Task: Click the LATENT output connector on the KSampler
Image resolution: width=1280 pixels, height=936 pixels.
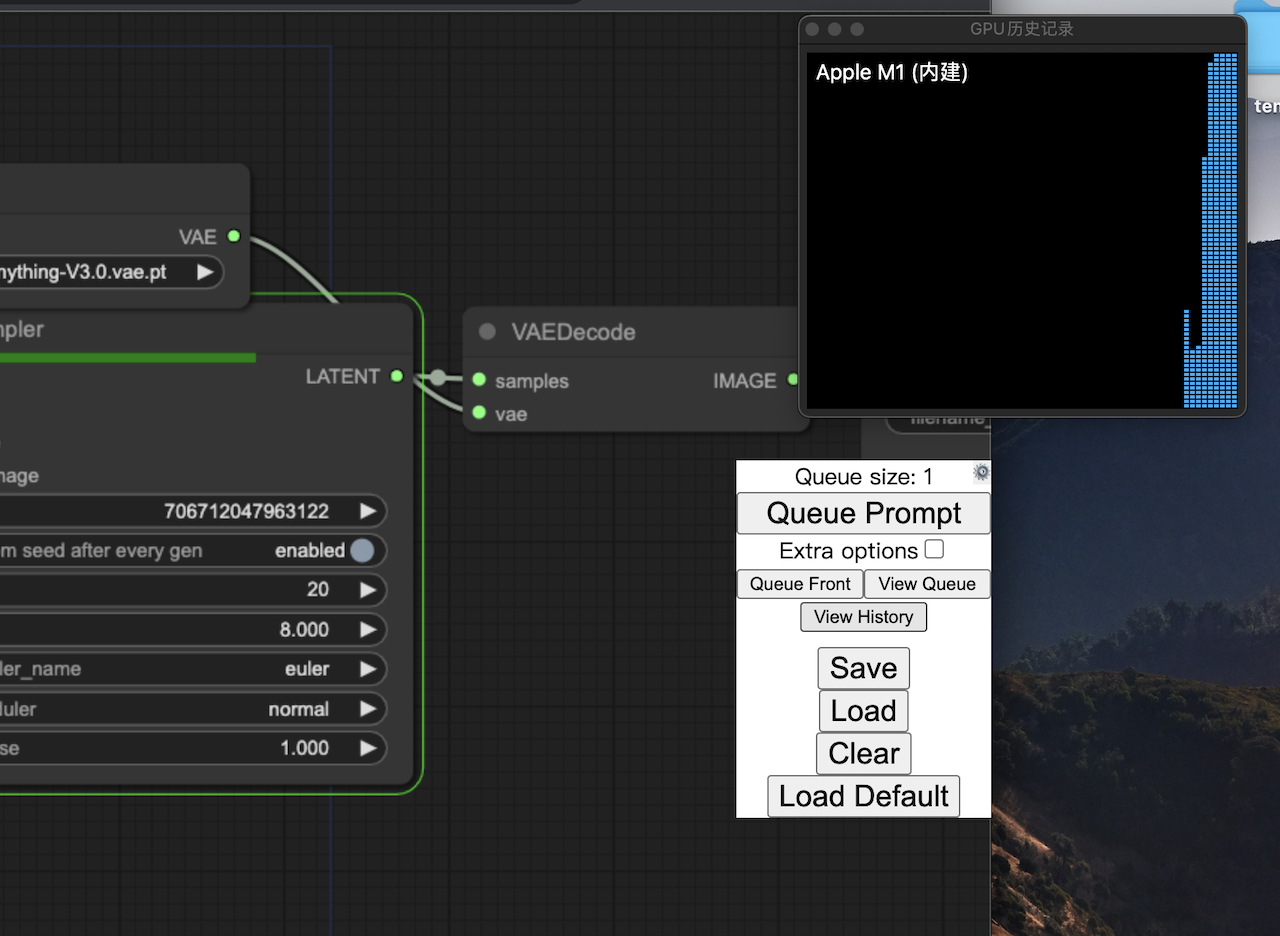Action: (x=396, y=377)
